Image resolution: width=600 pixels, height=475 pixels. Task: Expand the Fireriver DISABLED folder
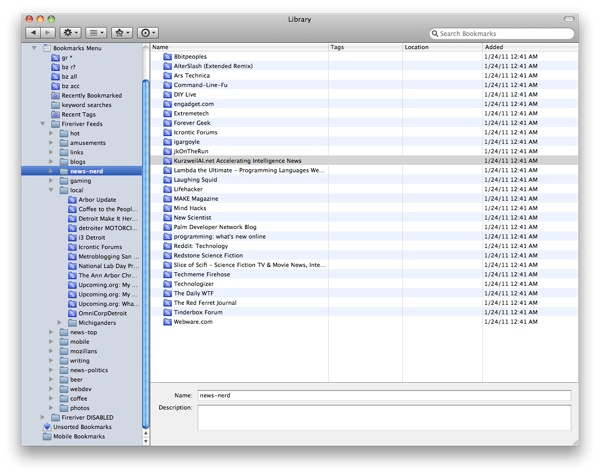pyautogui.click(x=42, y=417)
